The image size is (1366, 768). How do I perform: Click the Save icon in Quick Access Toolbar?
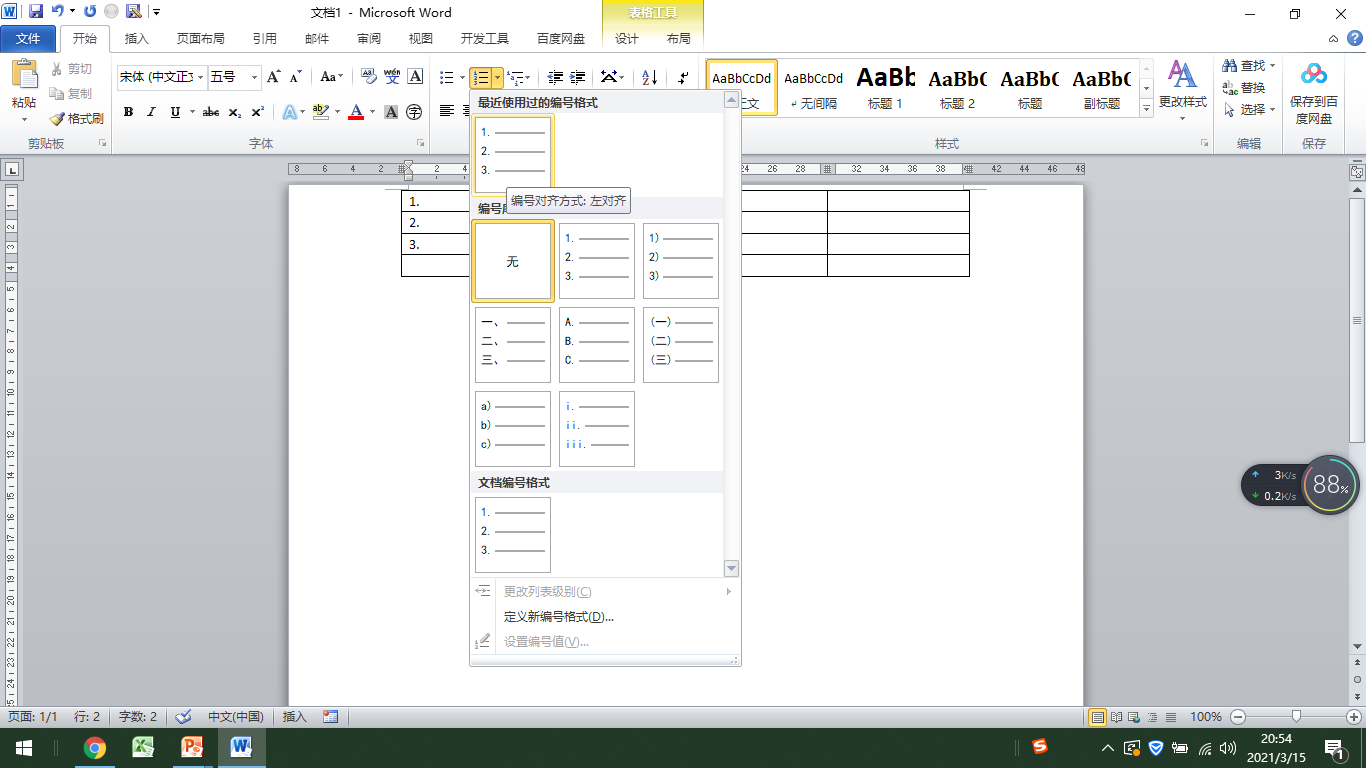point(36,12)
